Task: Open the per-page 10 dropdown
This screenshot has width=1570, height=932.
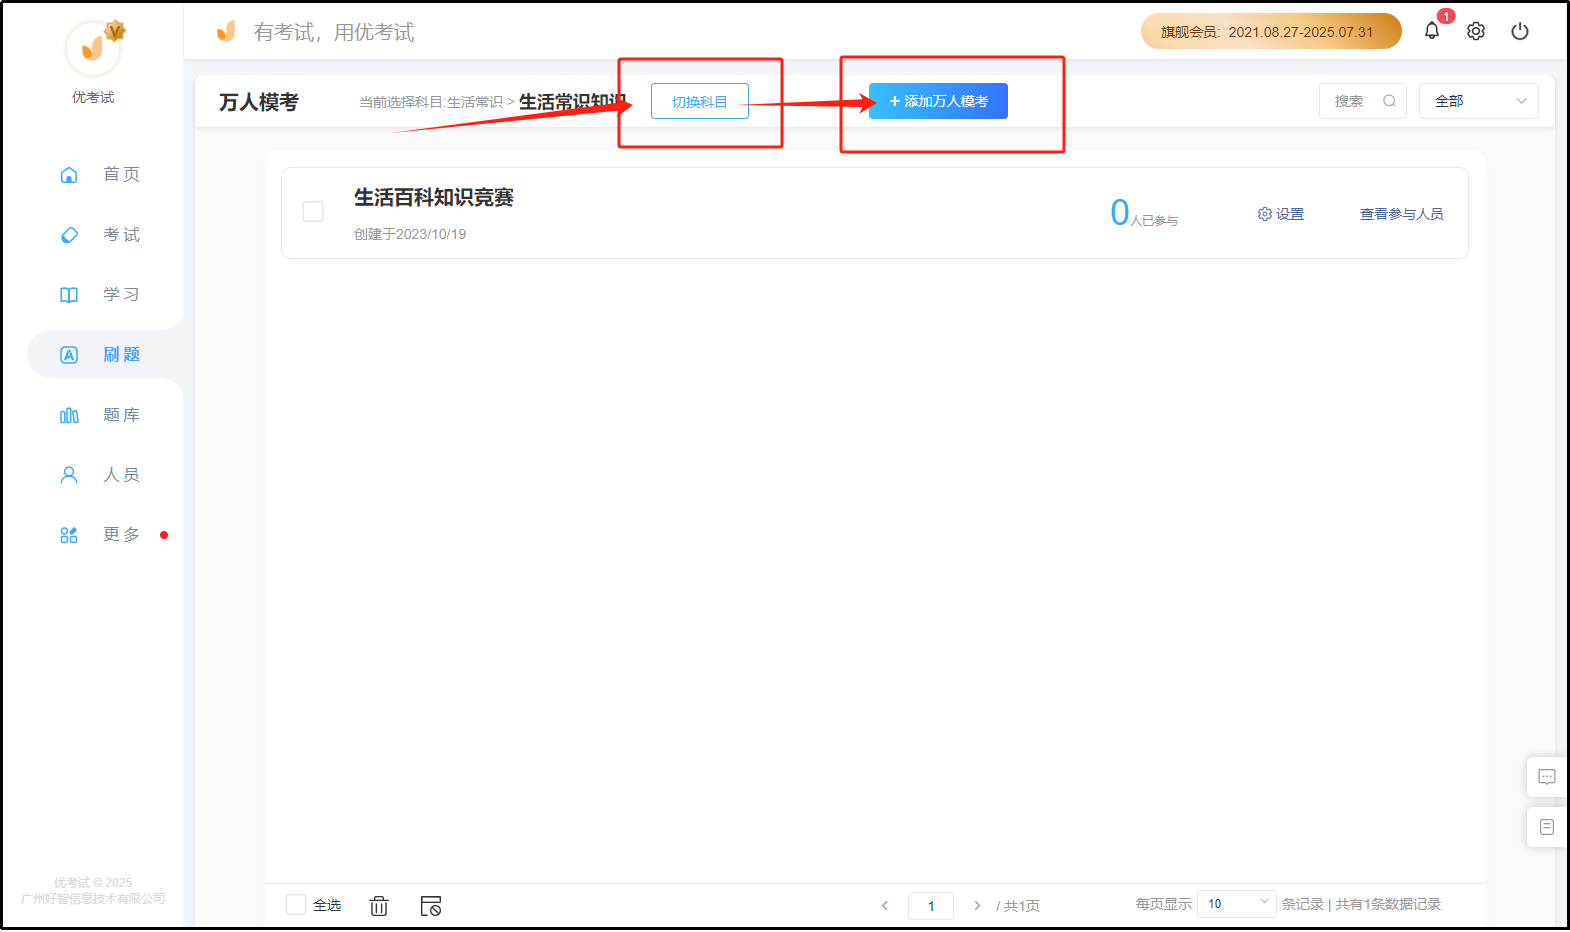Action: click(x=1237, y=904)
